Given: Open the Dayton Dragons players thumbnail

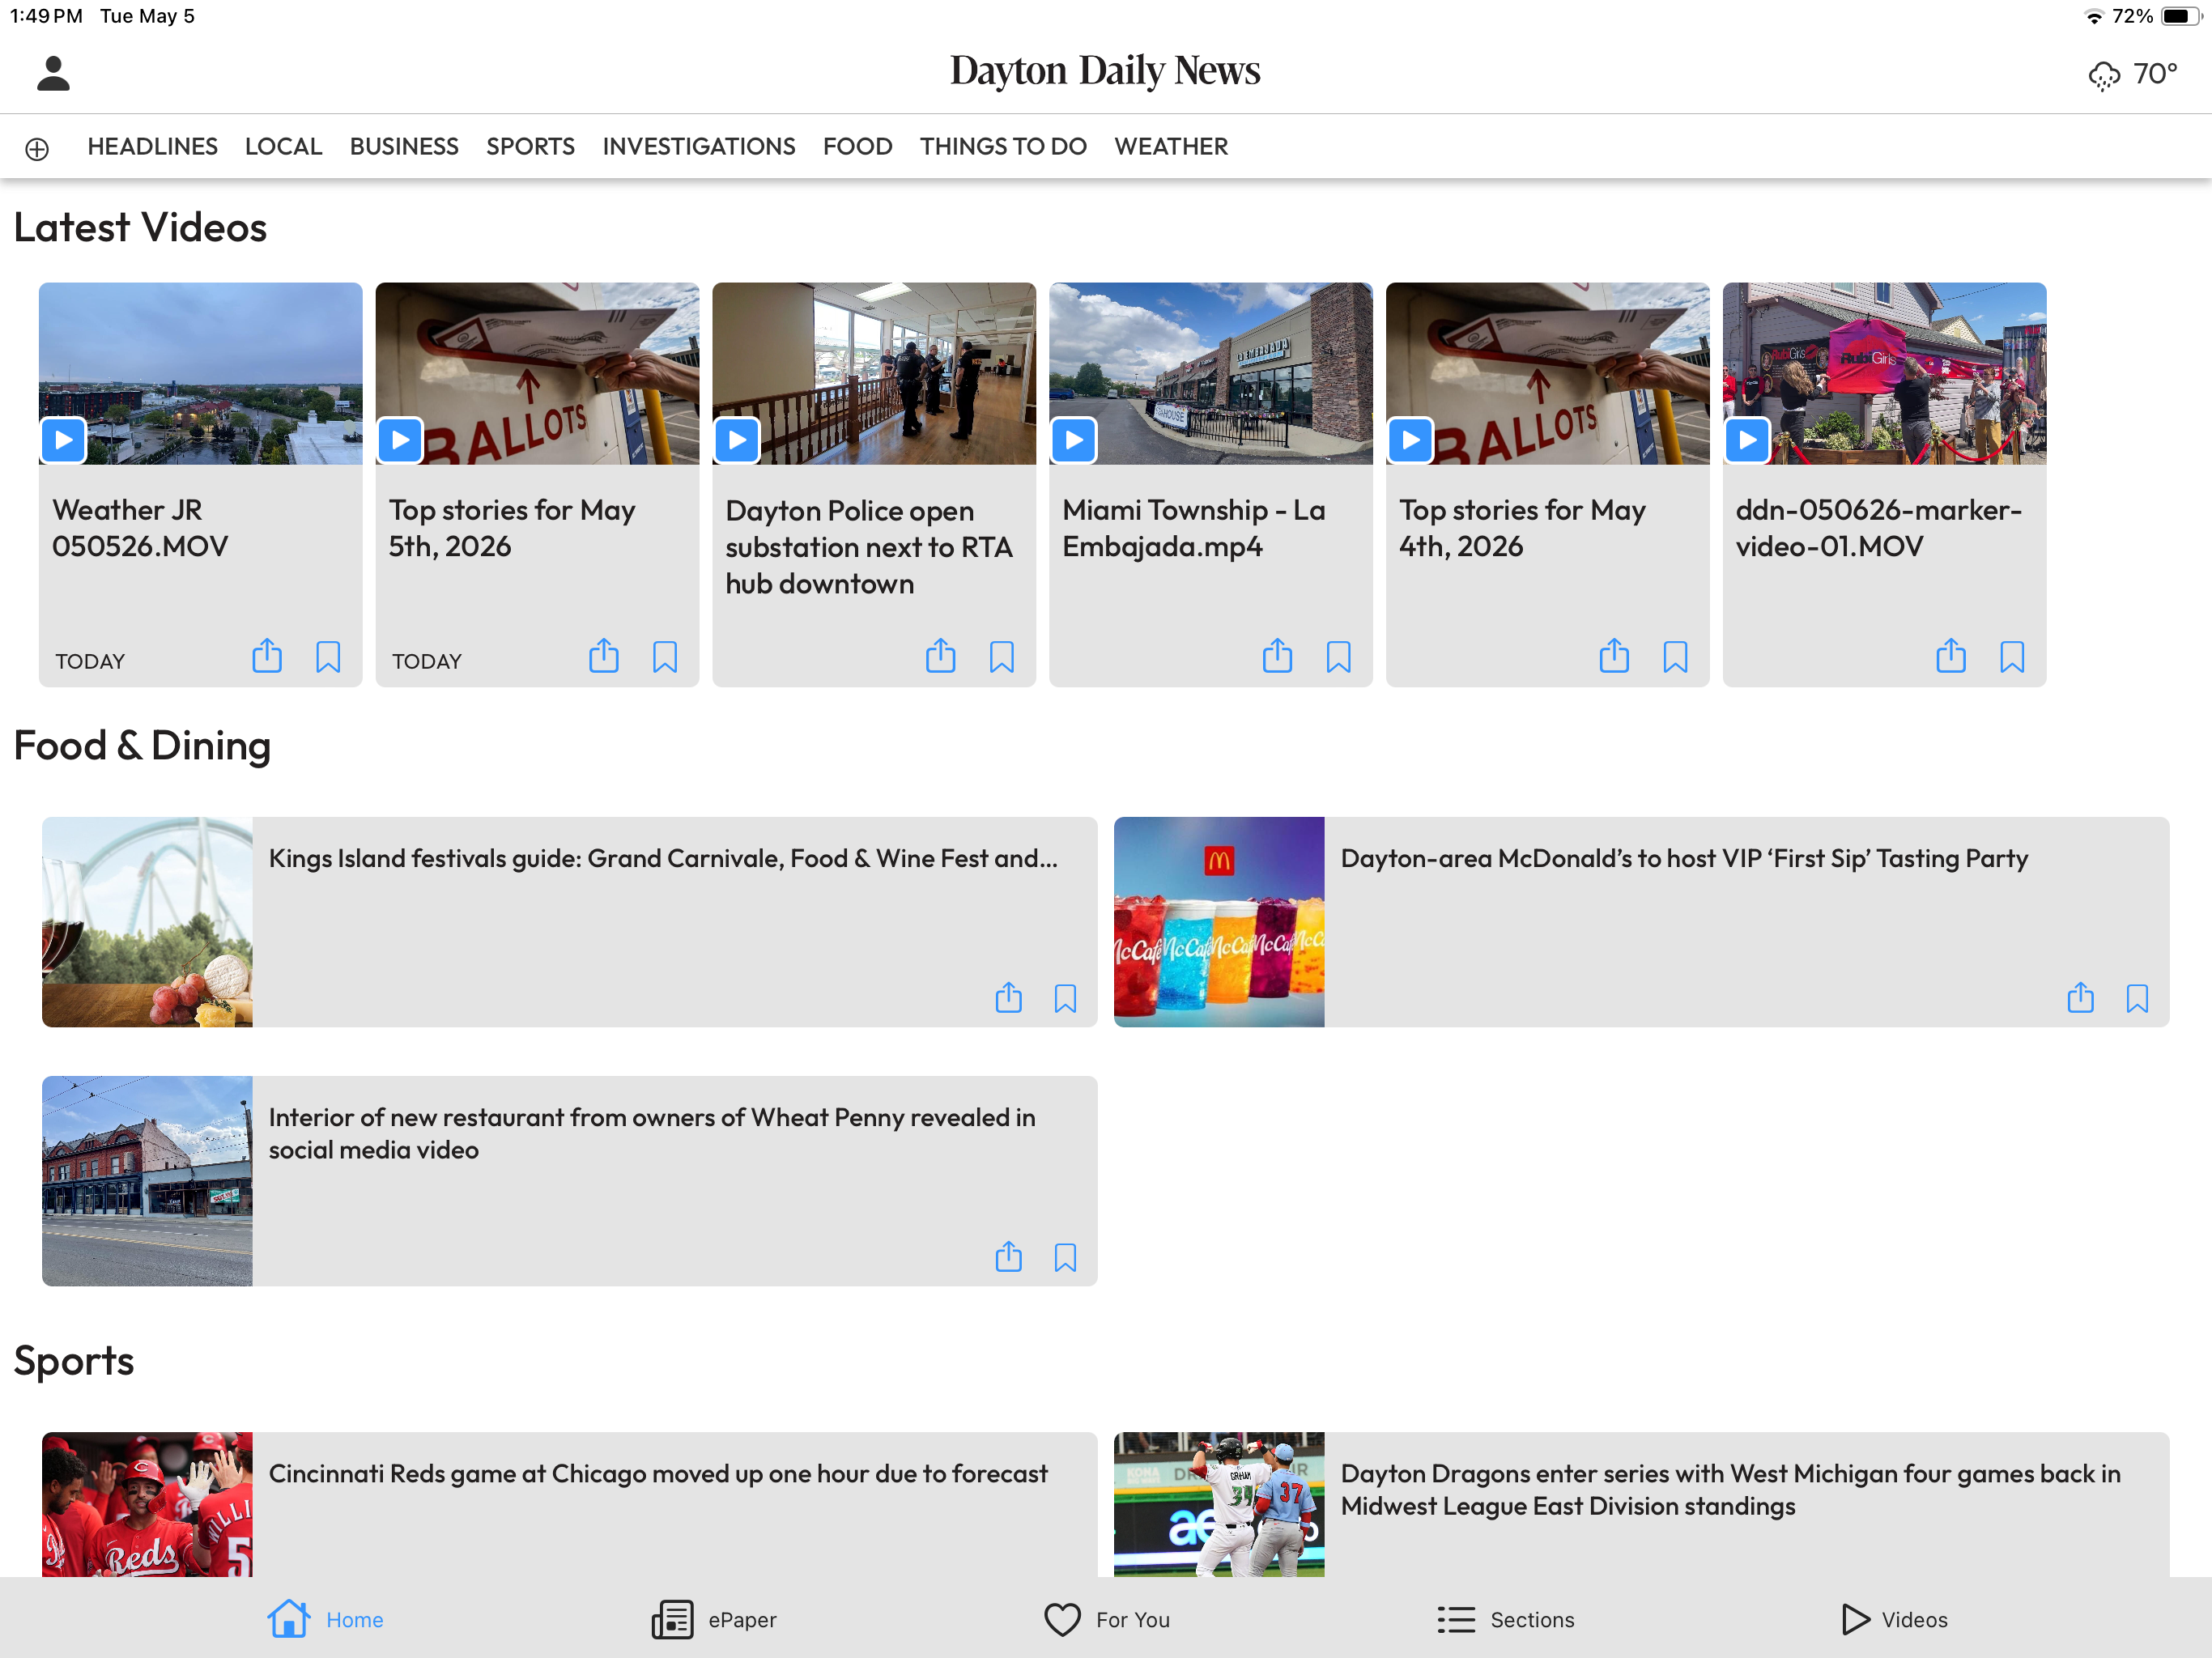Looking at the screenshot, I should point(1219,1504).
